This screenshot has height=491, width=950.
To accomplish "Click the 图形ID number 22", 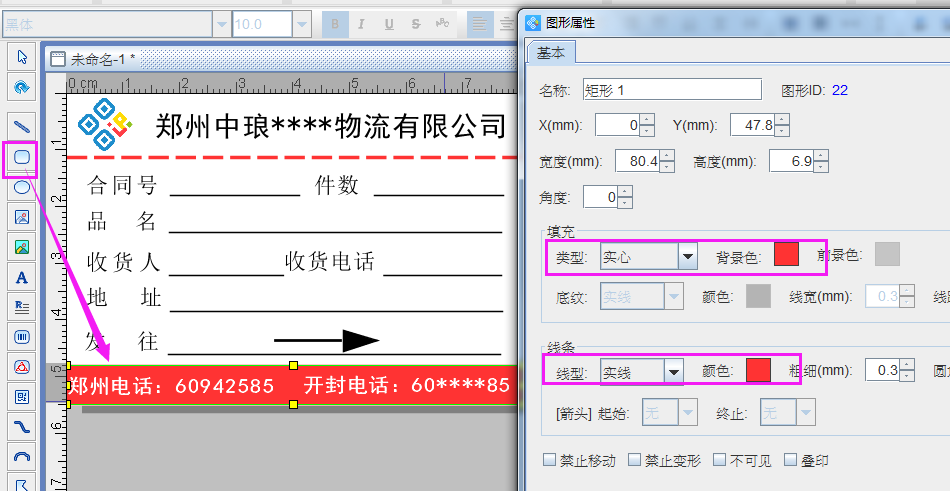I will pos(839,90).
